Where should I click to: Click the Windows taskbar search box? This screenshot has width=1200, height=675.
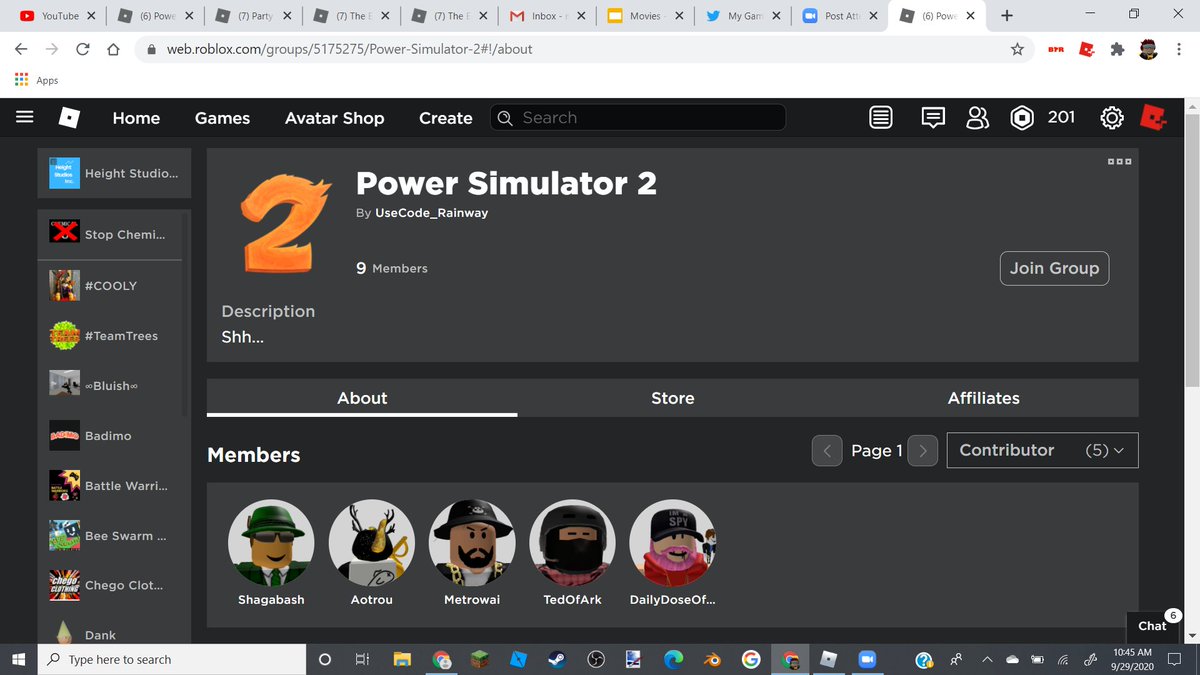(x=171, y=659)
